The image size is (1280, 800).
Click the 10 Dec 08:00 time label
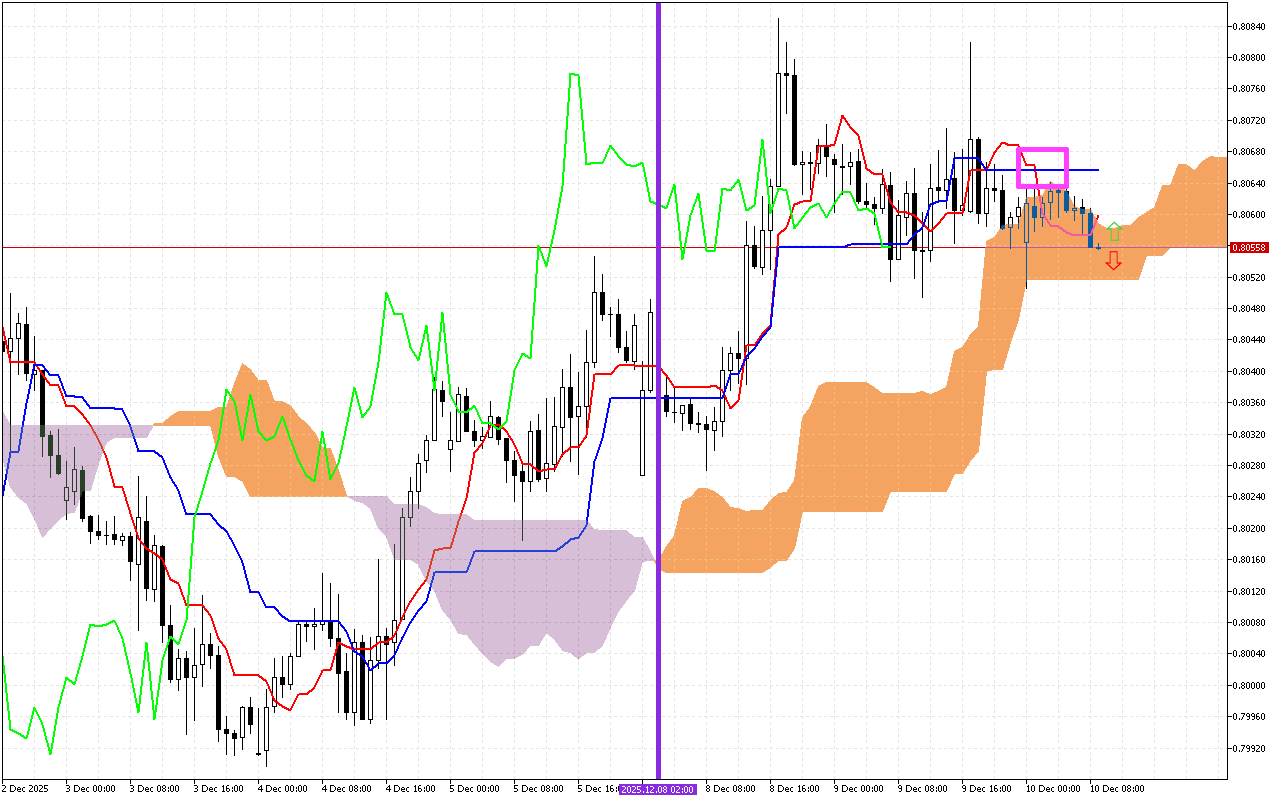coord(1117,789)
